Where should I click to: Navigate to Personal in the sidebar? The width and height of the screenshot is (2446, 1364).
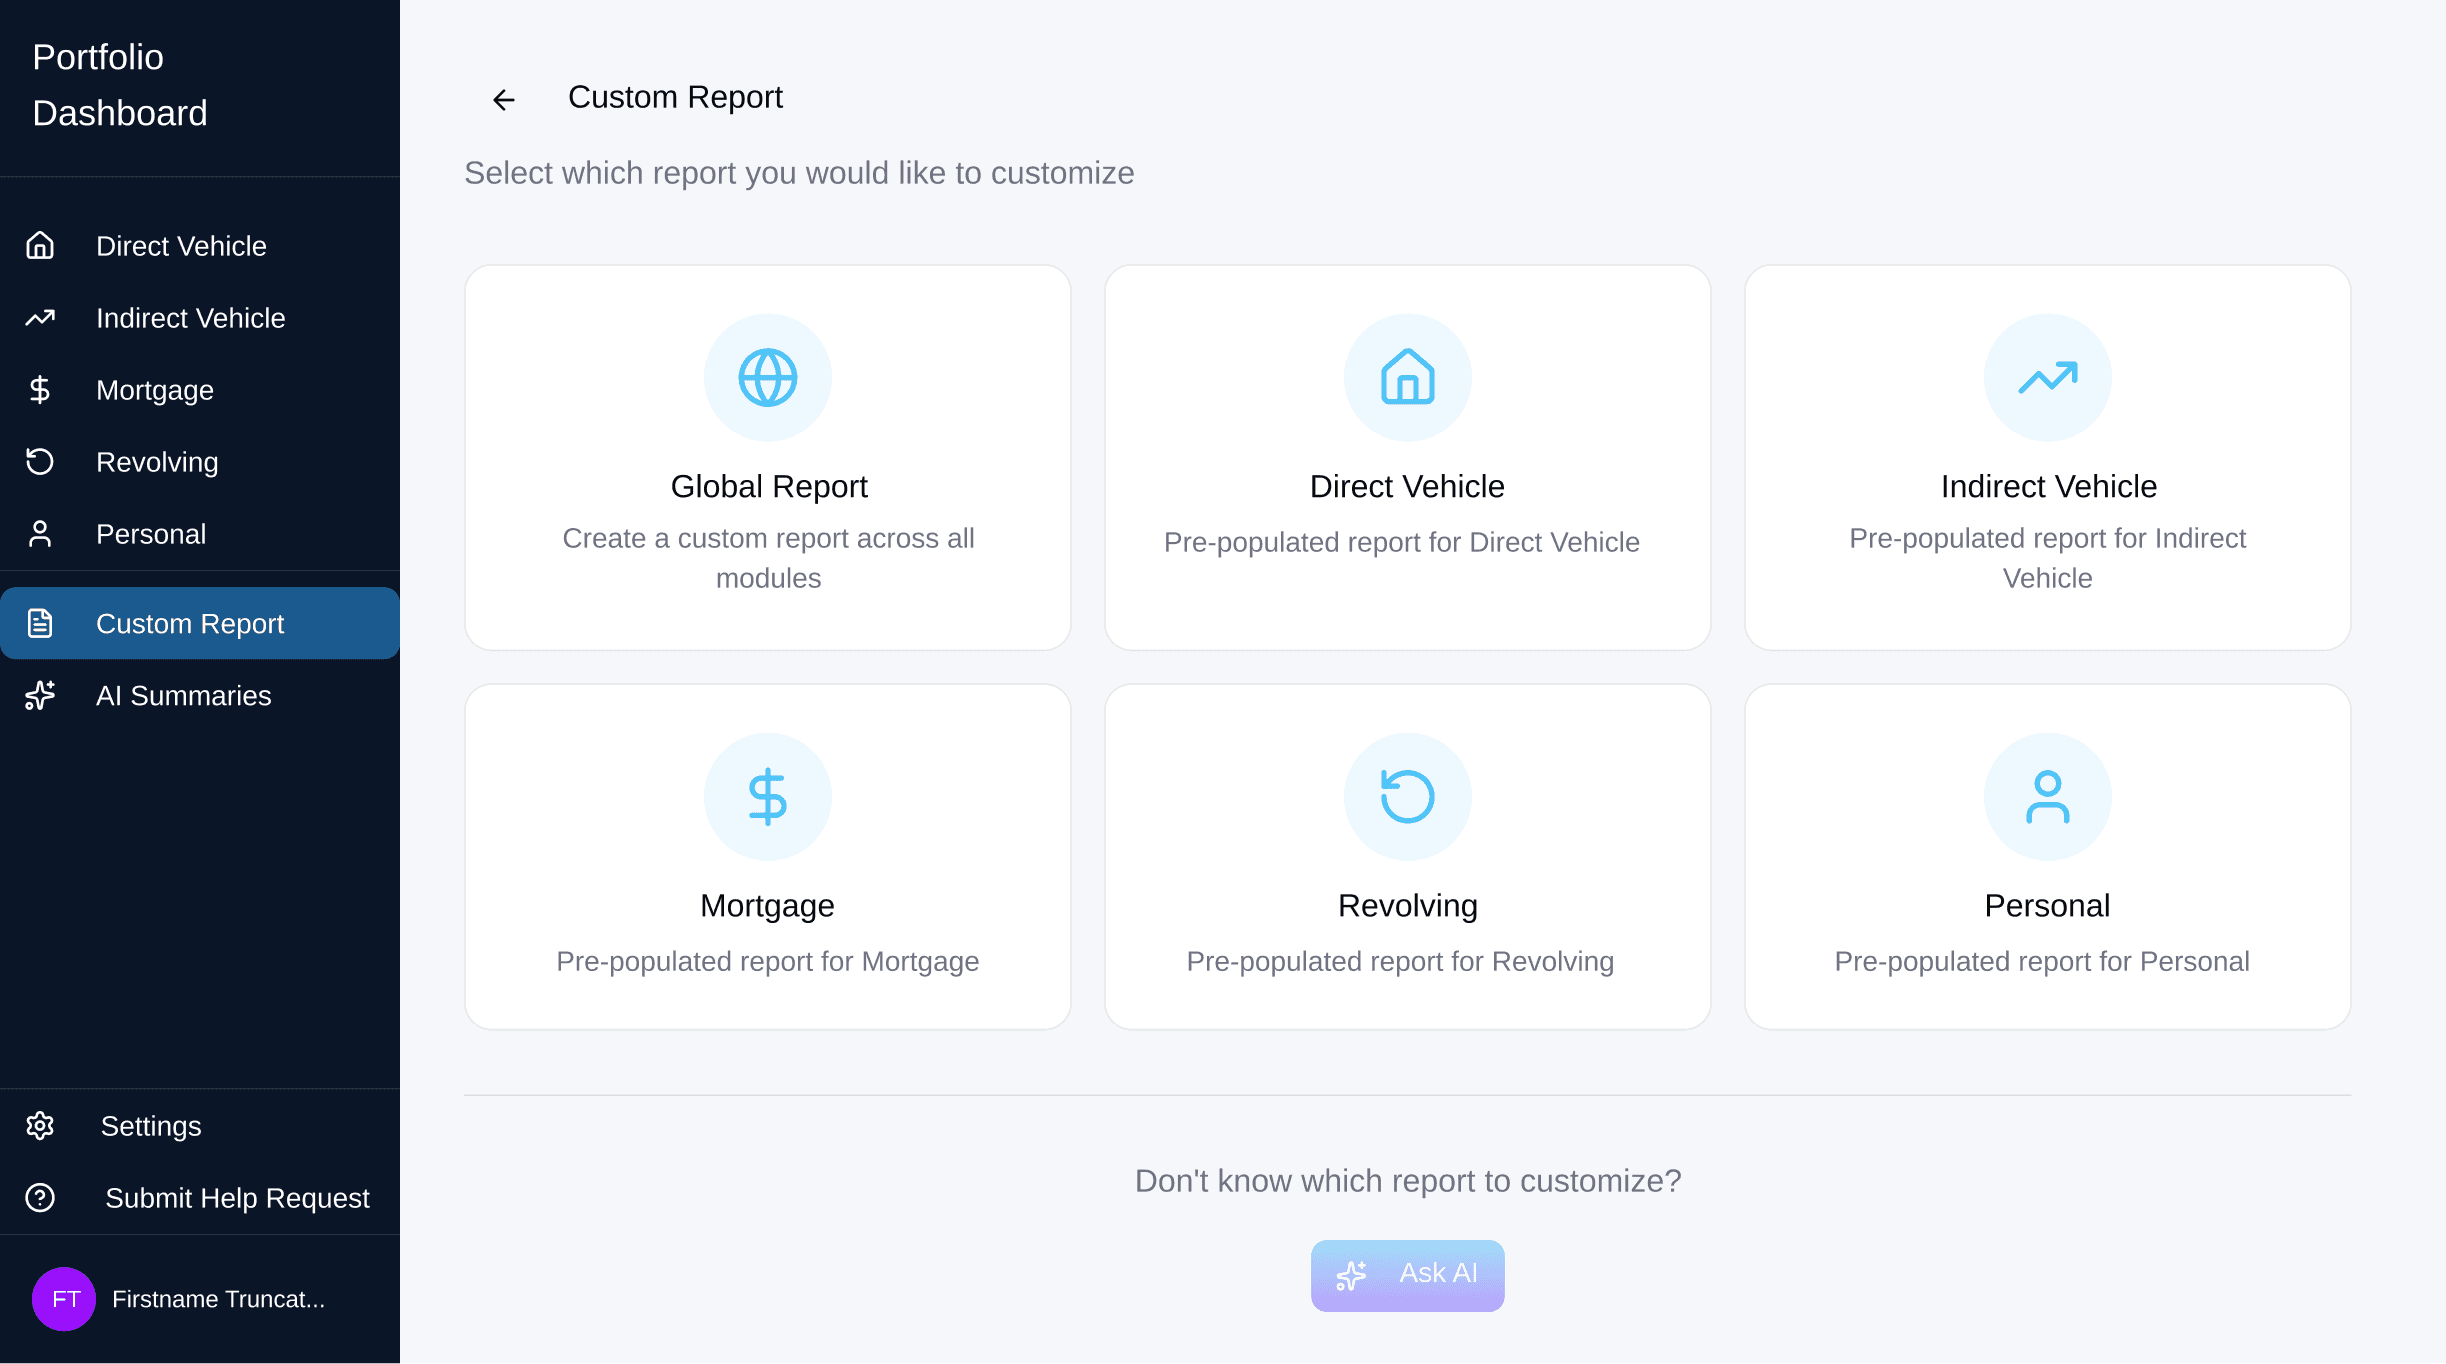click(x=151, y=534)
